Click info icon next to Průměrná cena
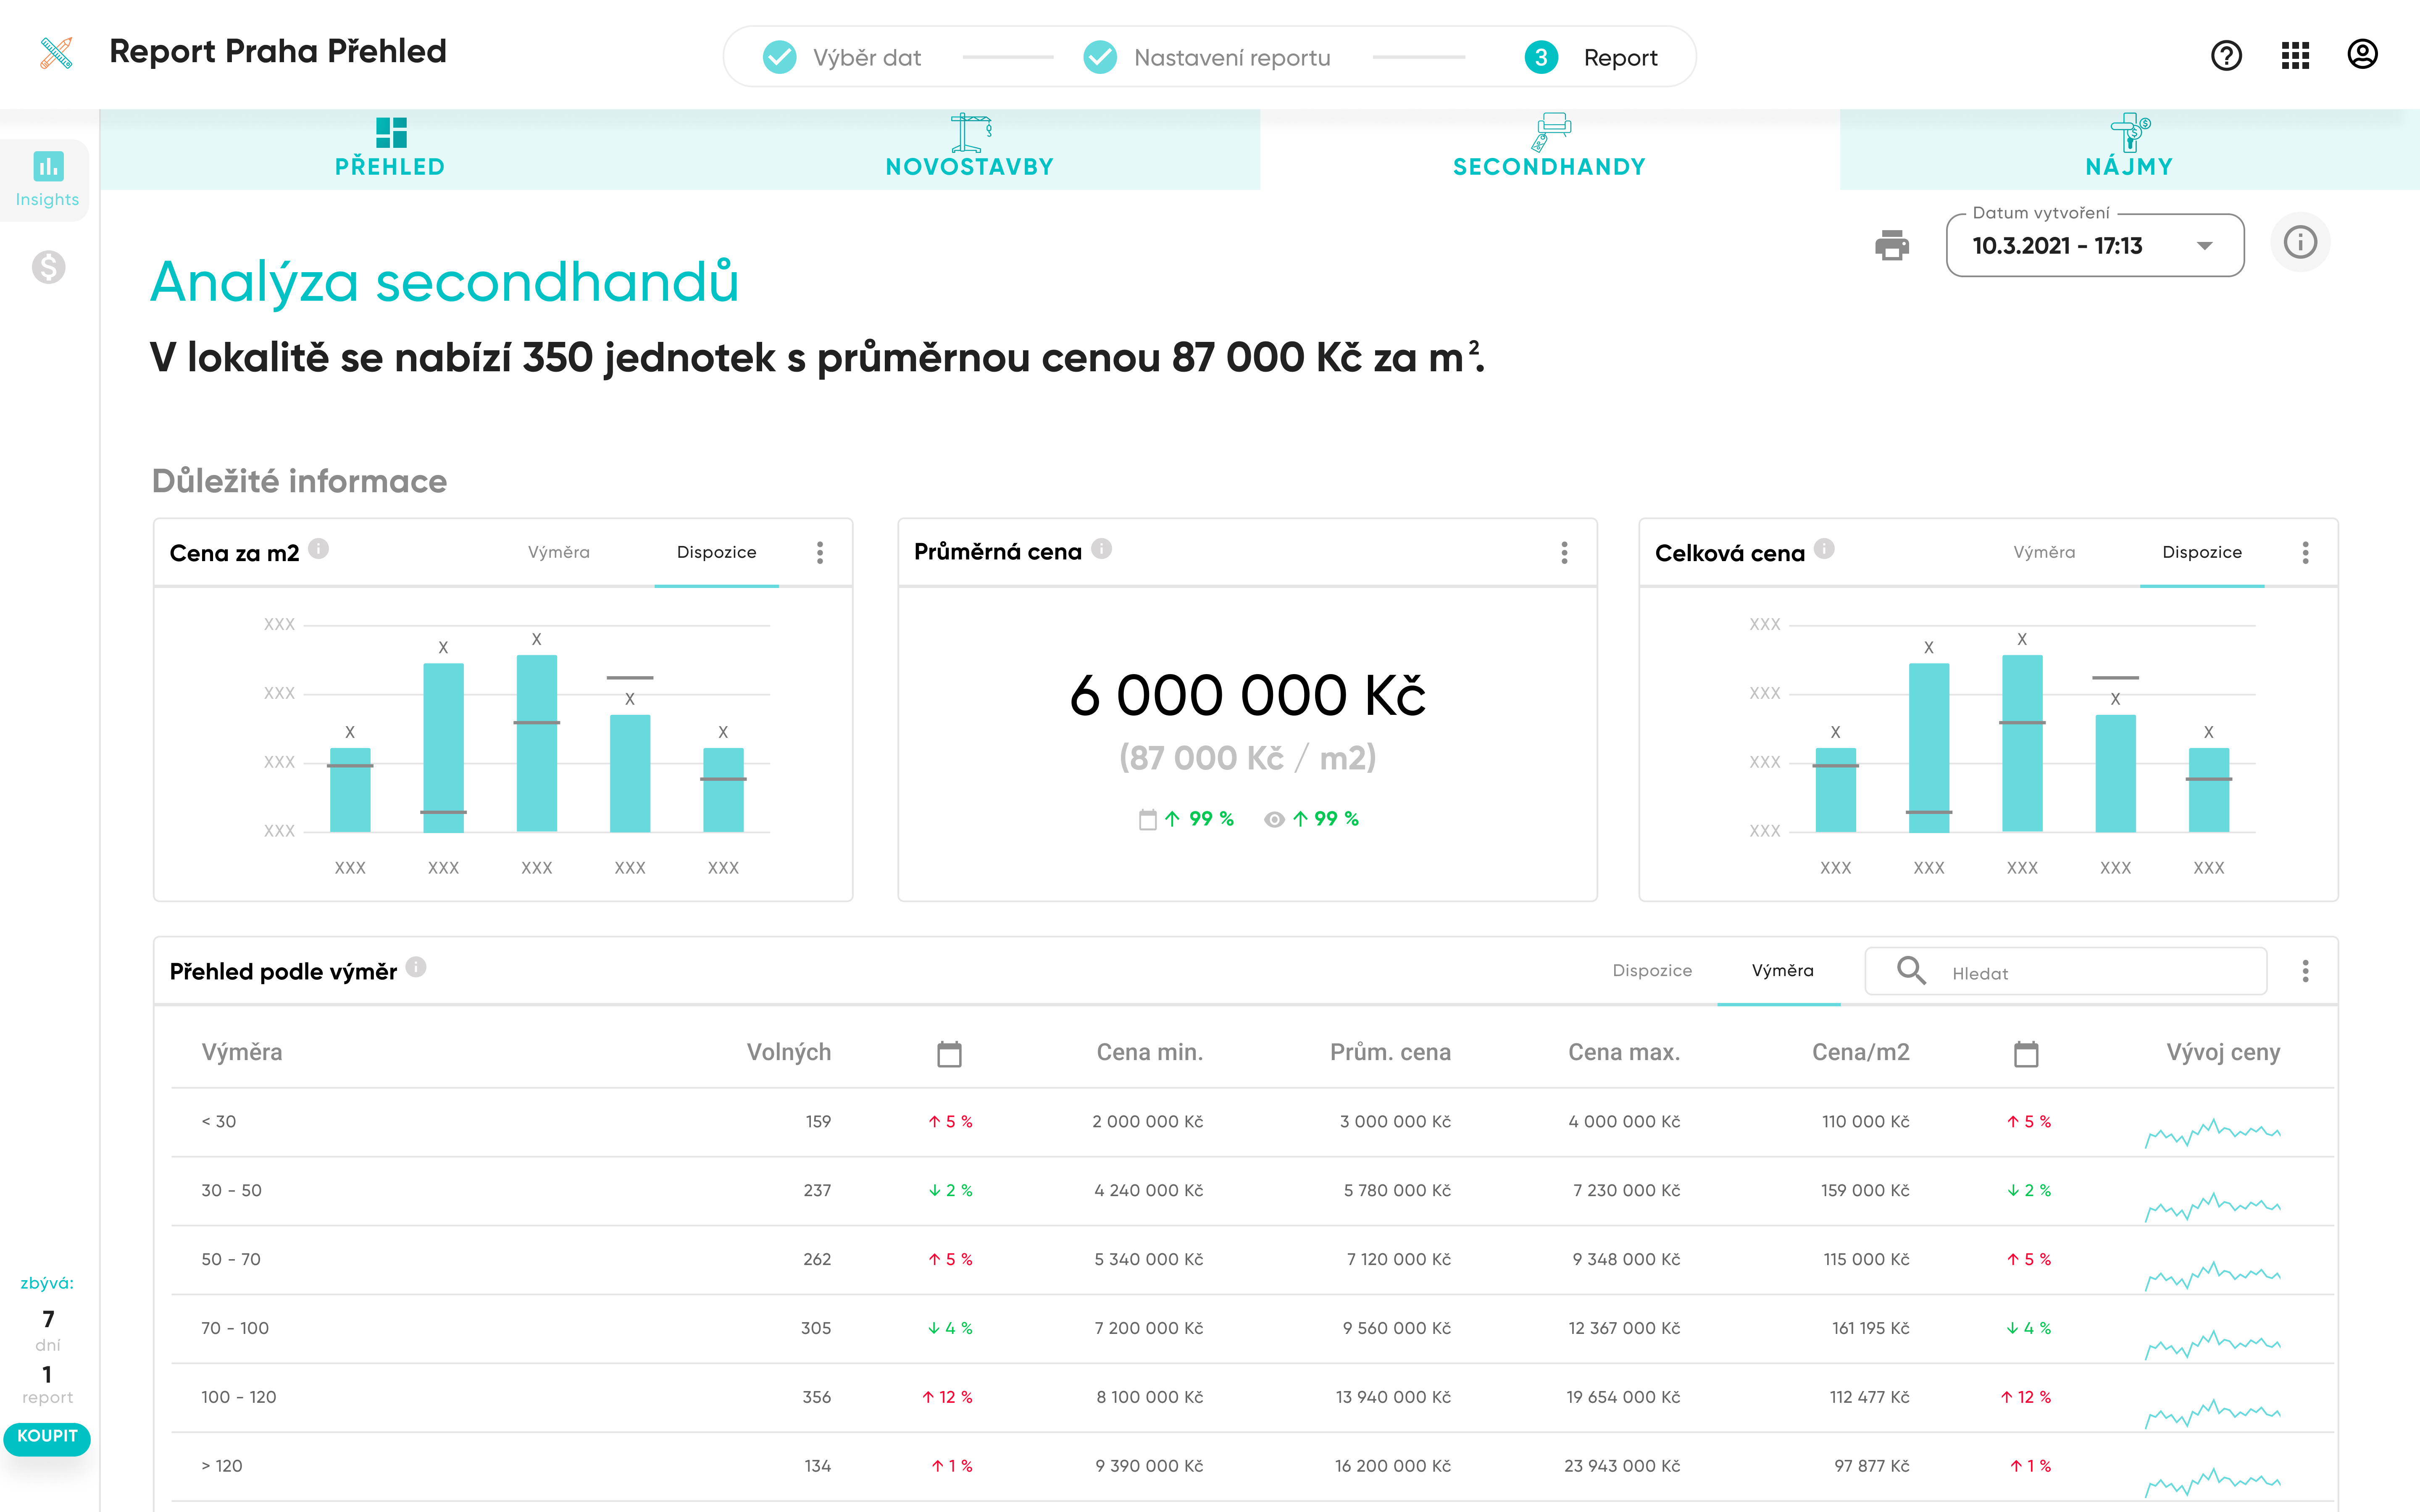 click(1101, 549)
